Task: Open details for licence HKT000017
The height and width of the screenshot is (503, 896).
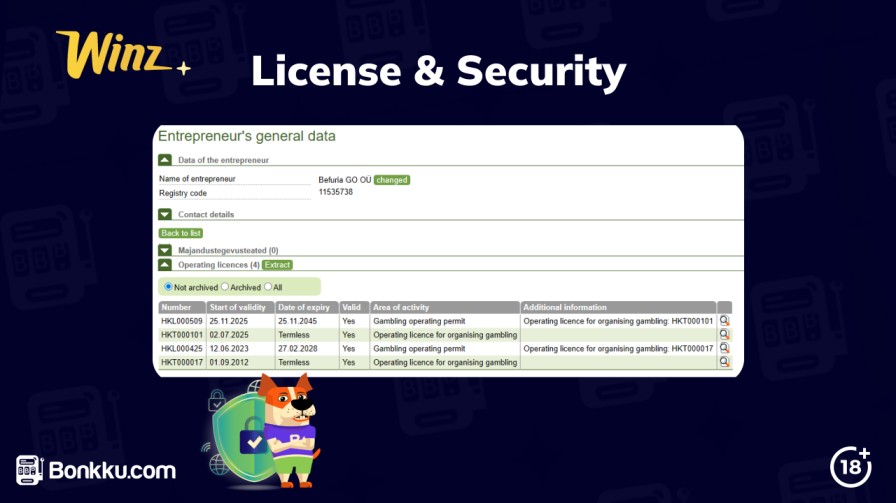Action: coord(724,362)
